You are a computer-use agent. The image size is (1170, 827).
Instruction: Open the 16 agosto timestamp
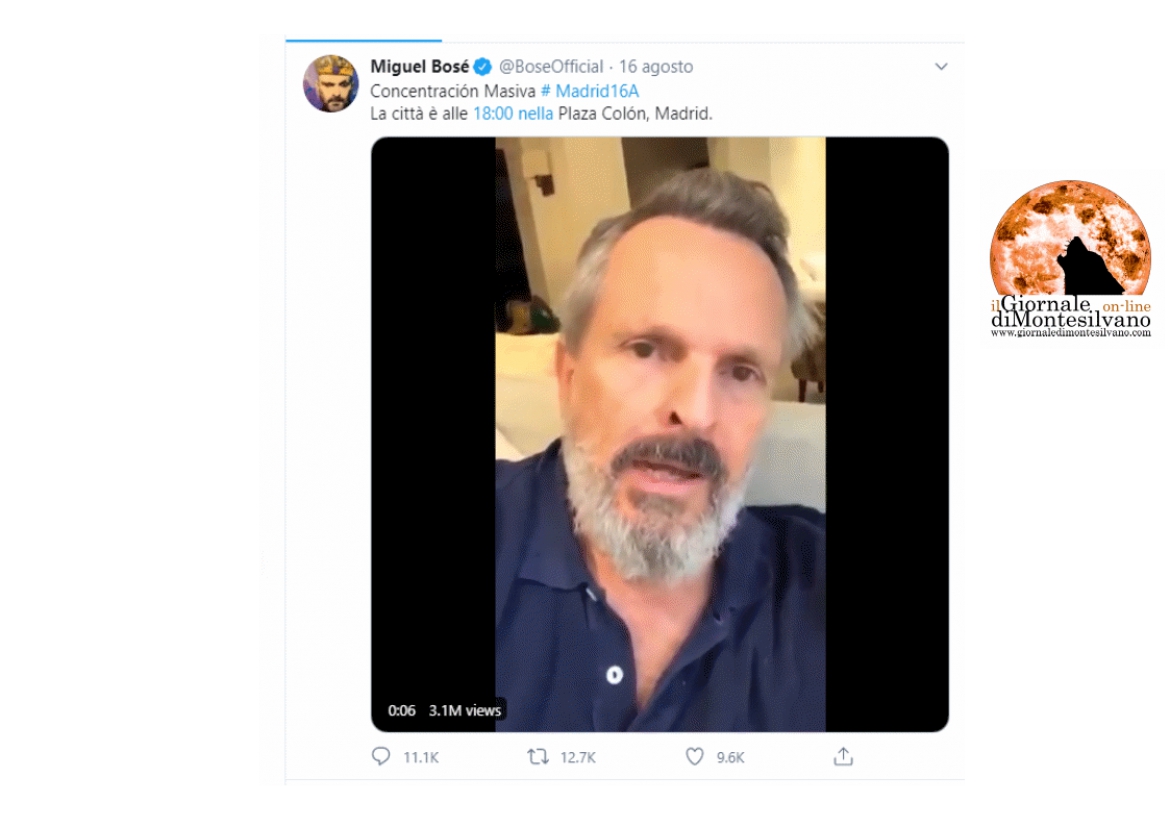[656, 67]
